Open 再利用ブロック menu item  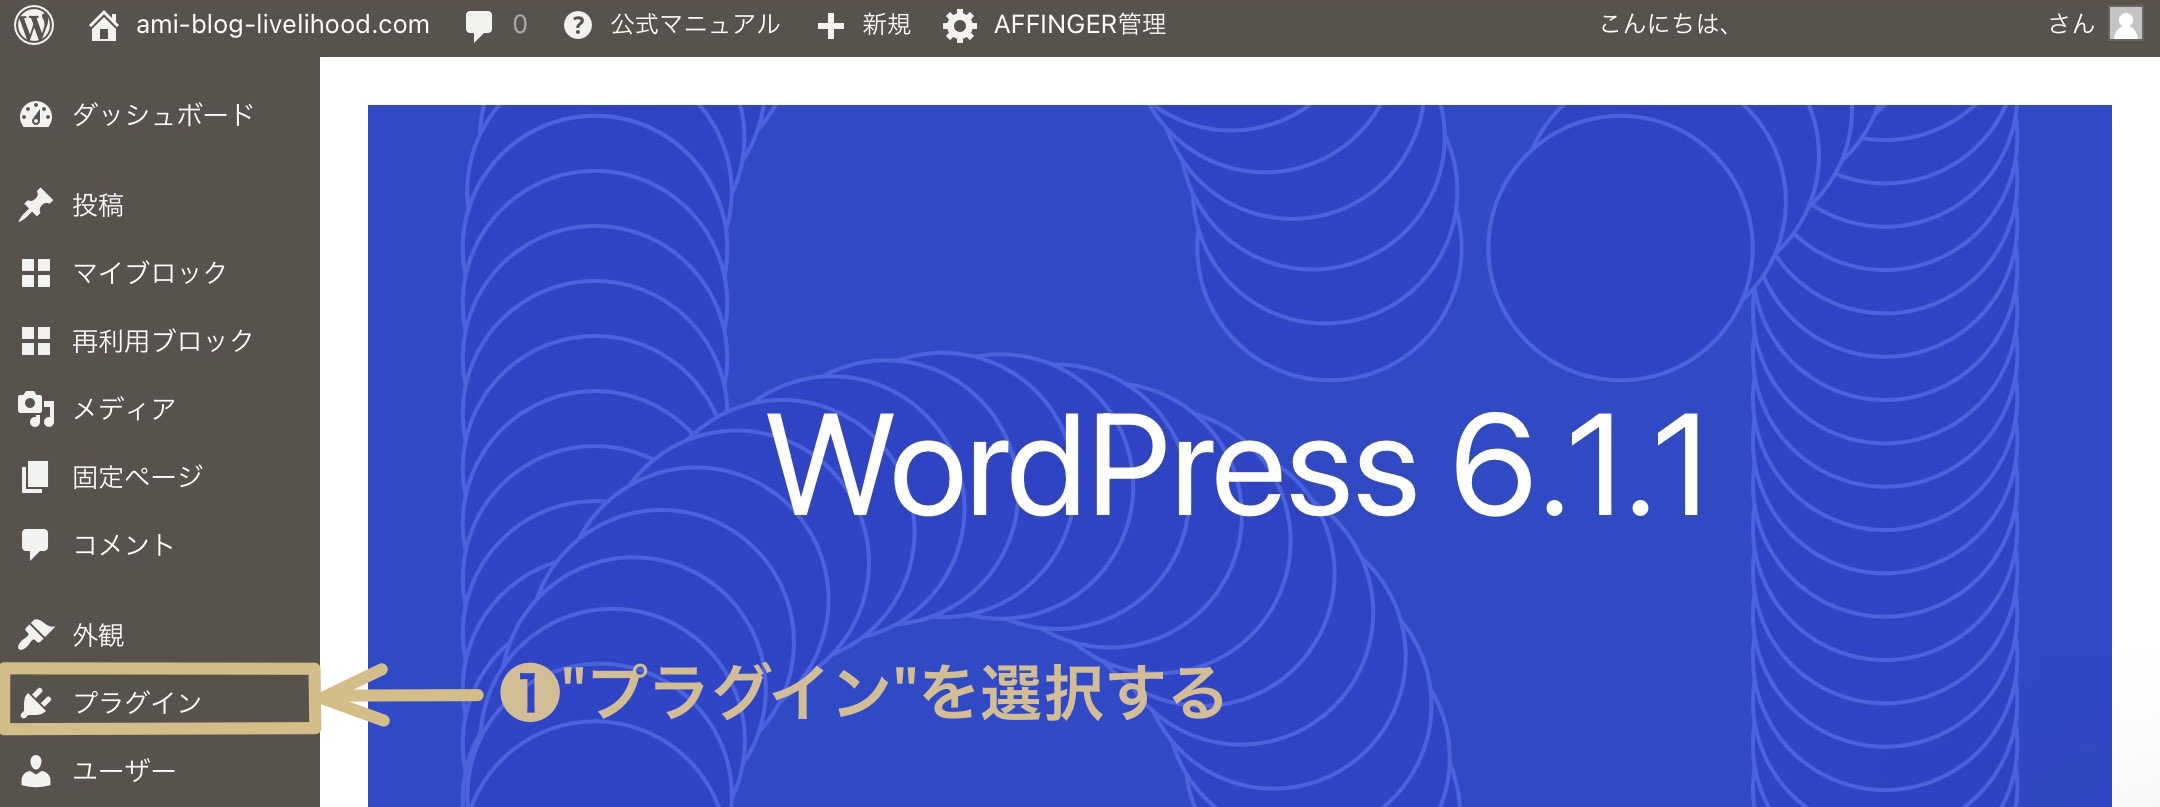(x=164, y=341)
